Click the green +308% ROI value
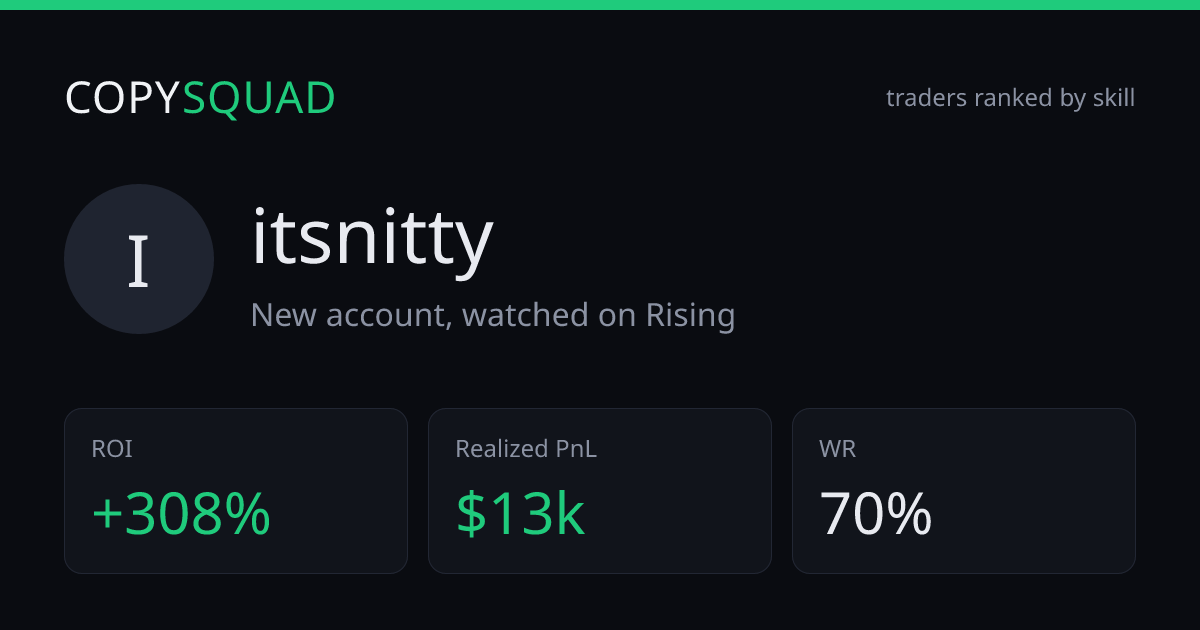This screenshot has width=1200, height=630. [x=181, y=514]
